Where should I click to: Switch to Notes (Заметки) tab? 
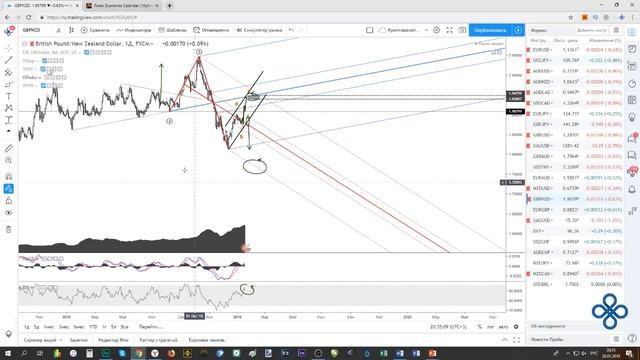(78, 340)
